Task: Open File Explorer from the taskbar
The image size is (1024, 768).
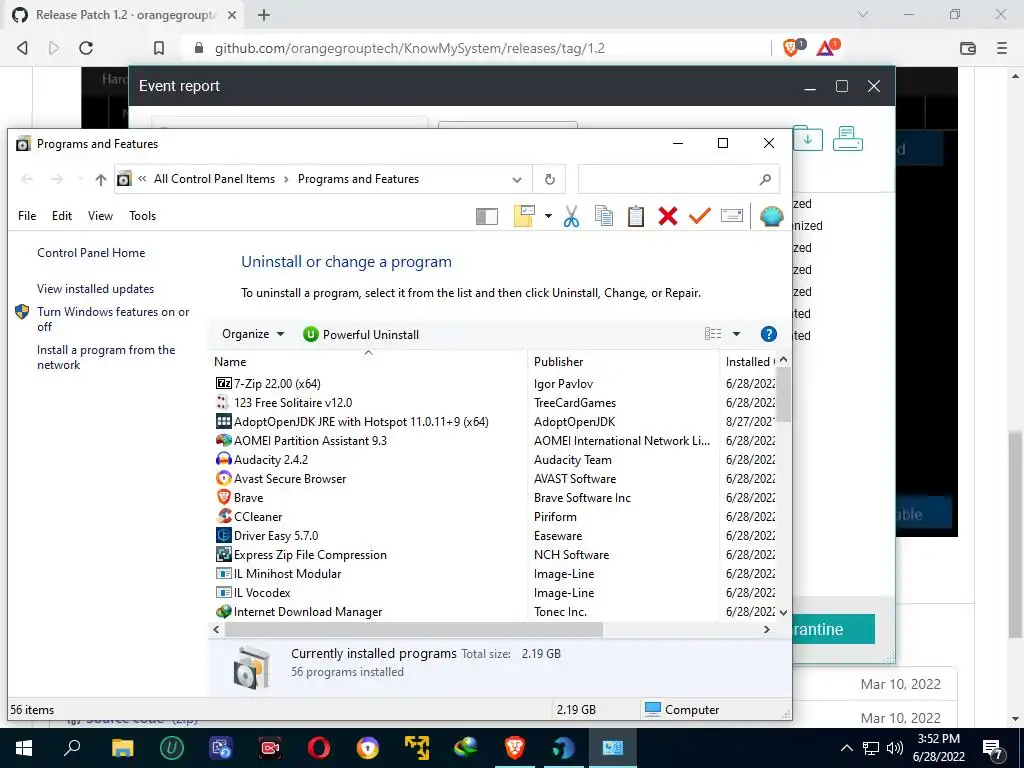Action: coord(122,748)
